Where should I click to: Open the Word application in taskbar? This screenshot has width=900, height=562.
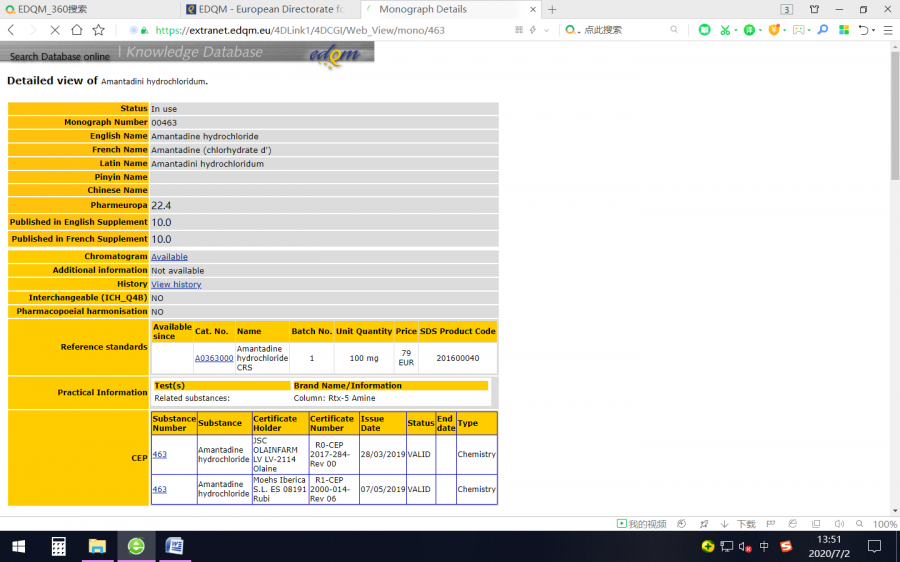[174, 546]
